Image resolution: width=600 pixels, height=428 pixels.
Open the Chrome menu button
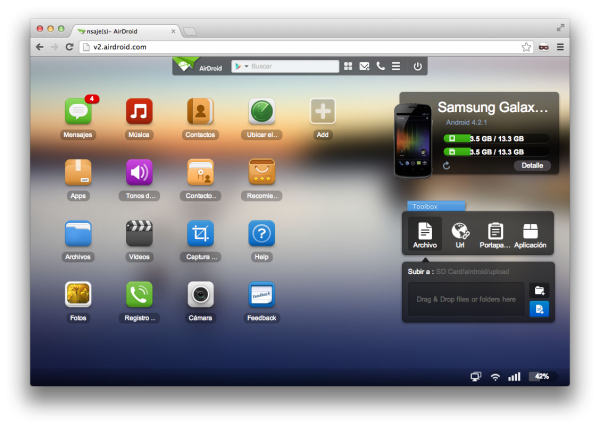pos(560,47)
